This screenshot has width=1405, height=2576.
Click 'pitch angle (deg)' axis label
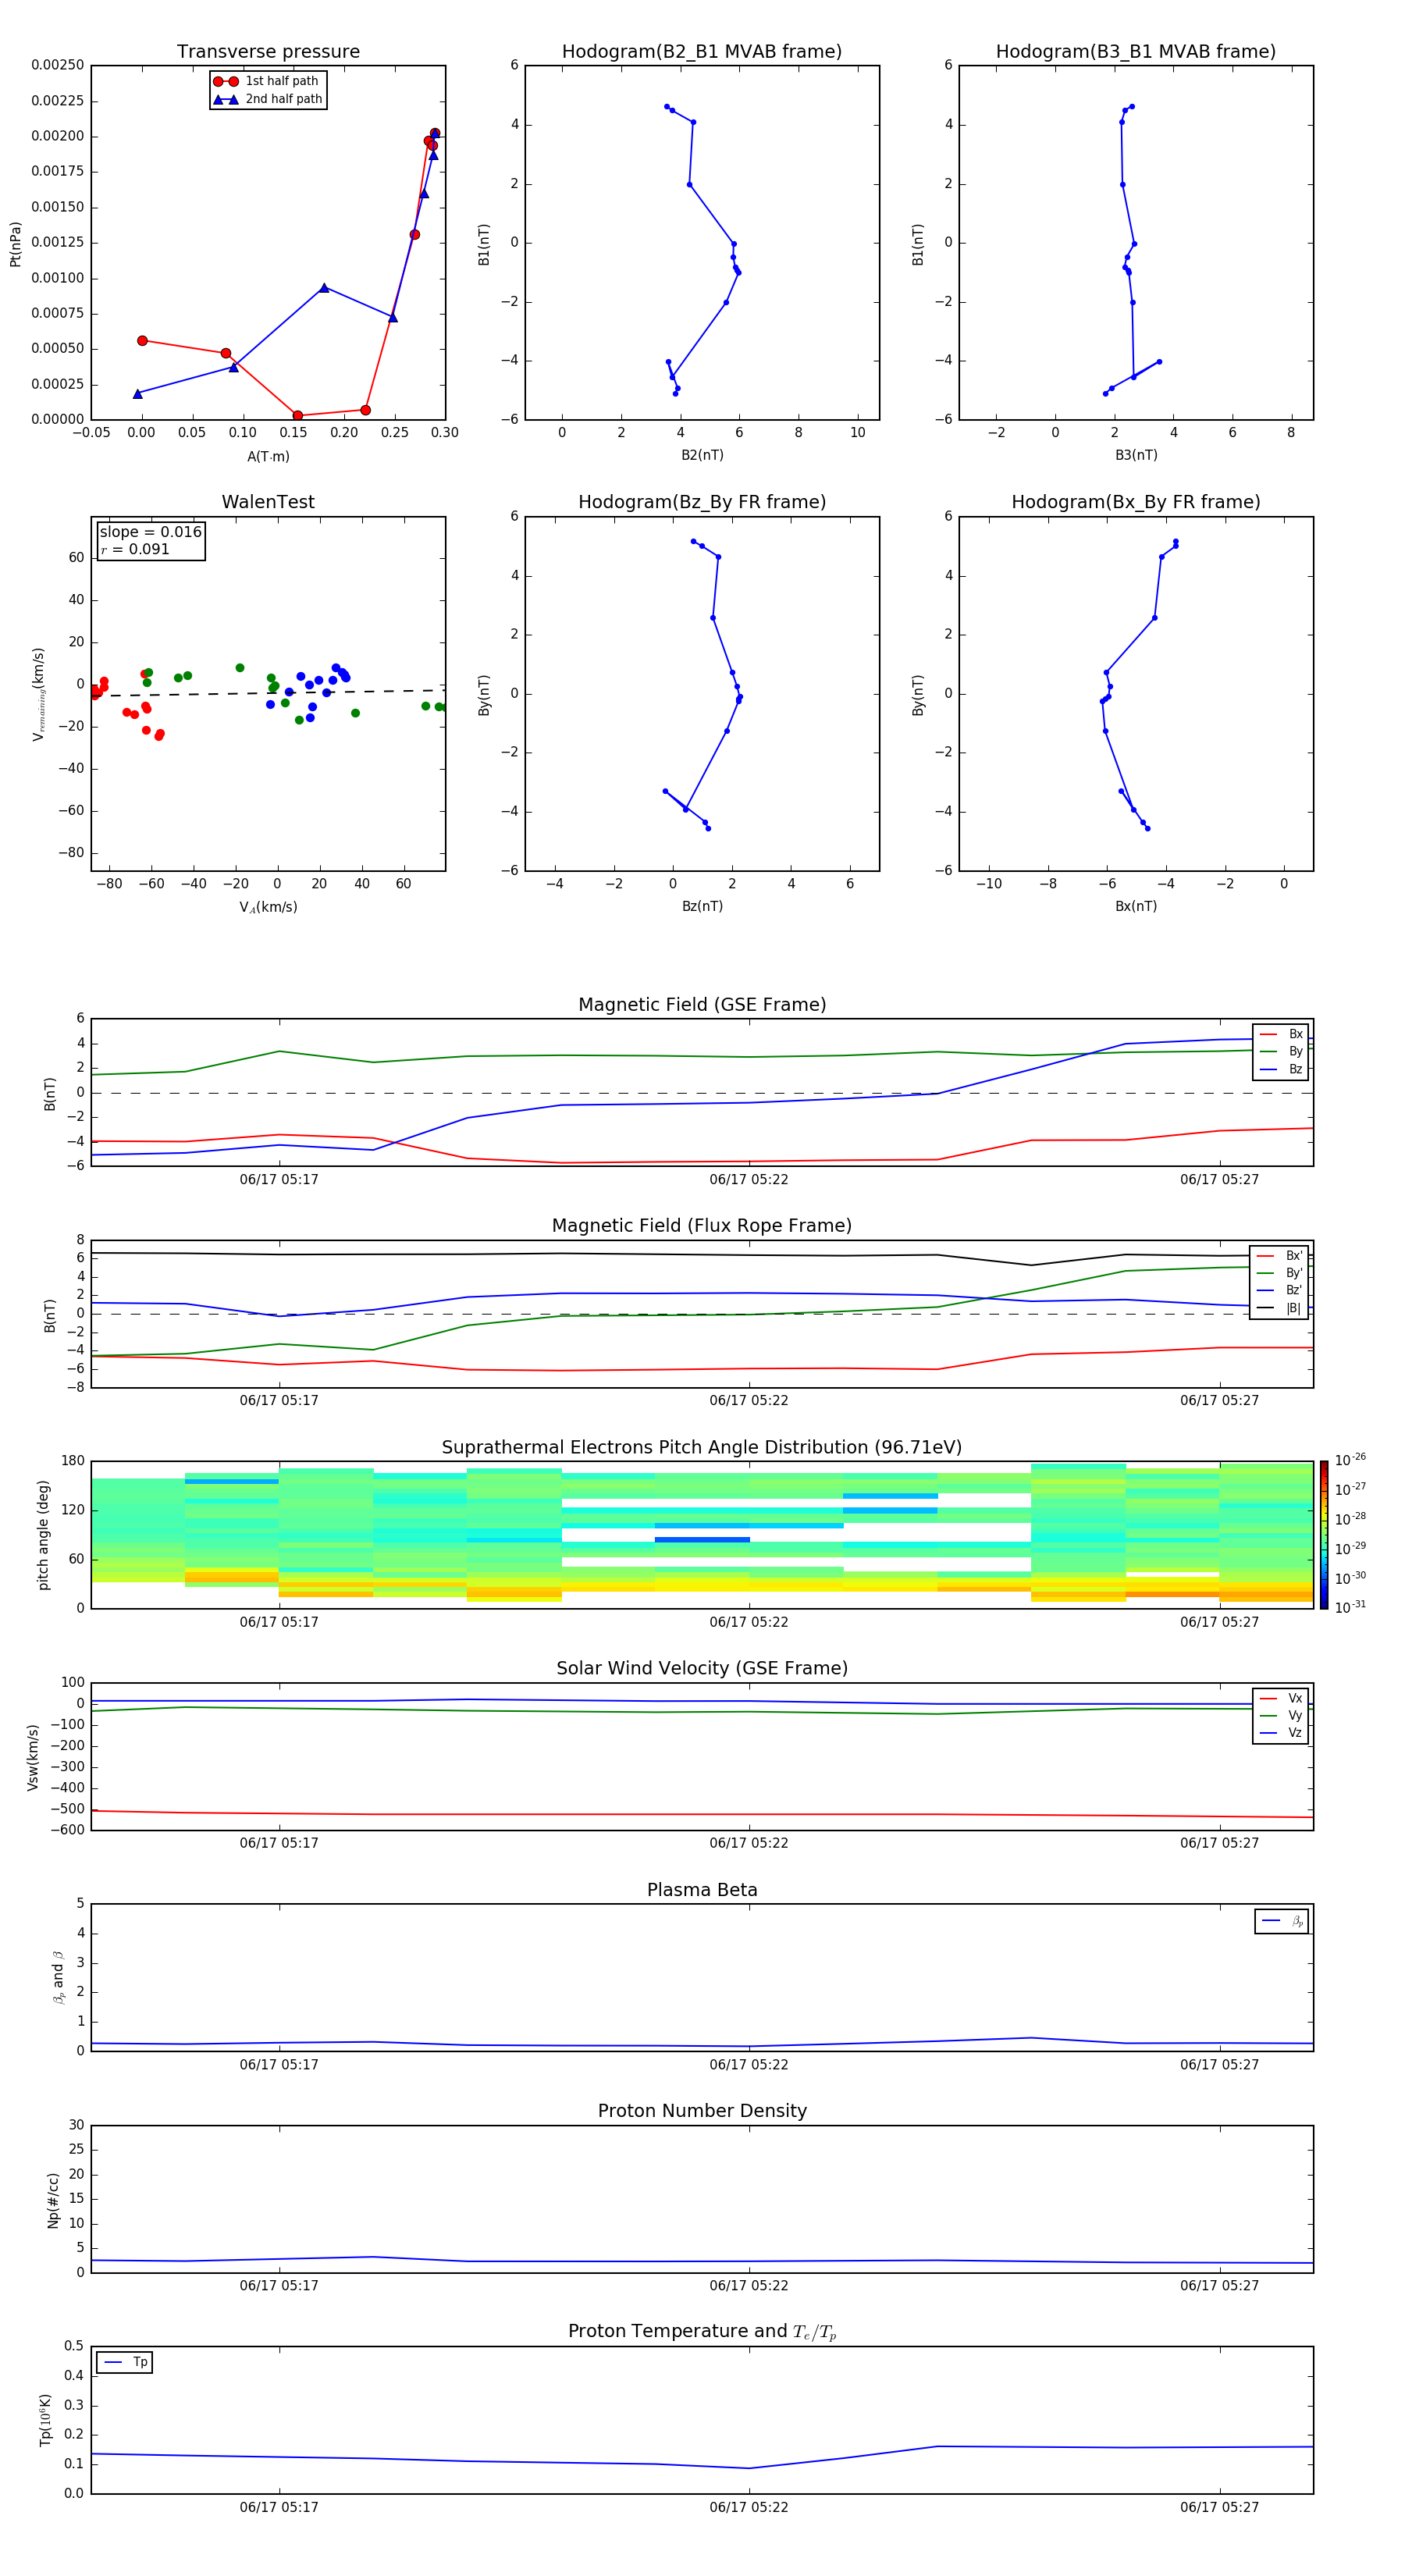(x=43, y=1535)
